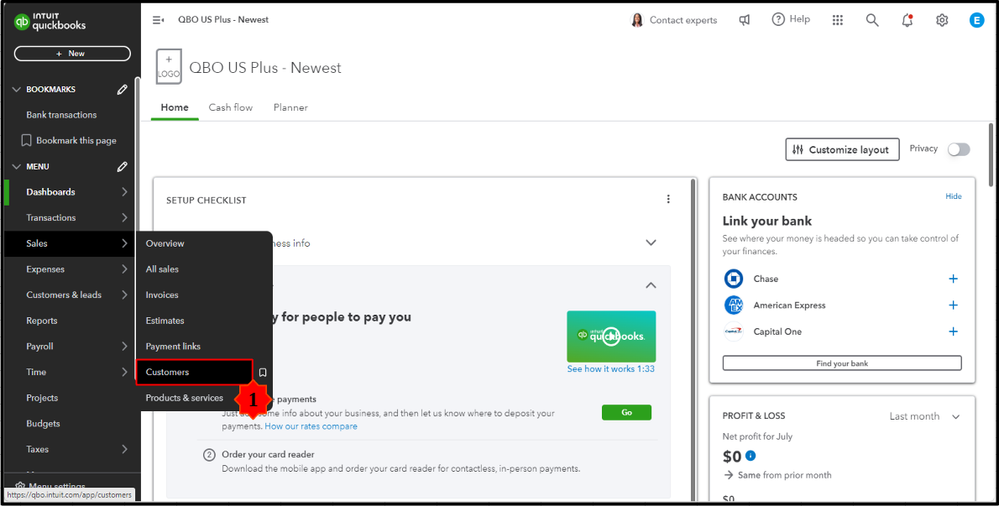Add American Express with plus icon
999x506 pixels.
[953, 305]
